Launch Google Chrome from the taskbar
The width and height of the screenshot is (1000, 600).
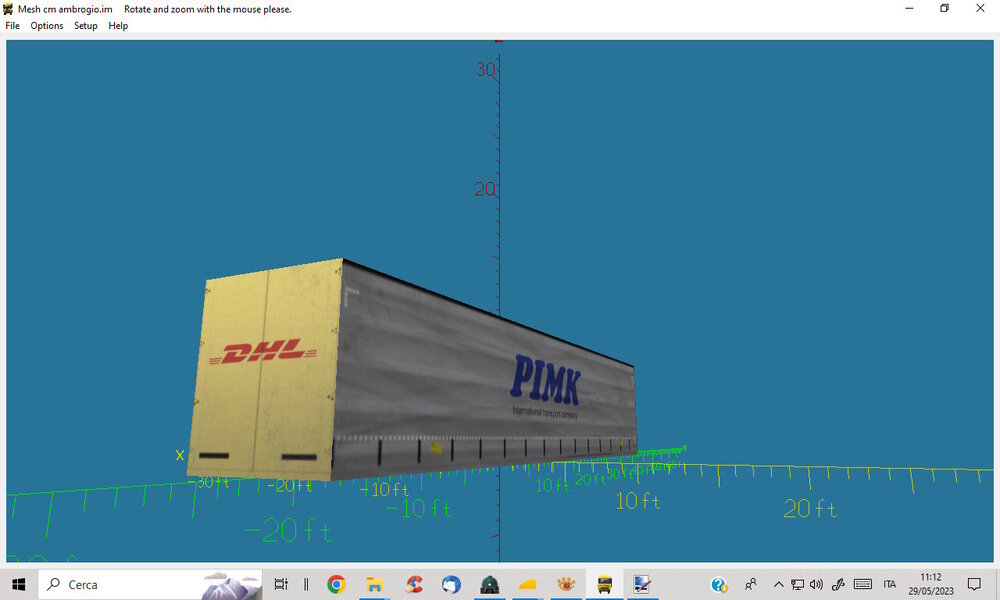click(337, 584)
